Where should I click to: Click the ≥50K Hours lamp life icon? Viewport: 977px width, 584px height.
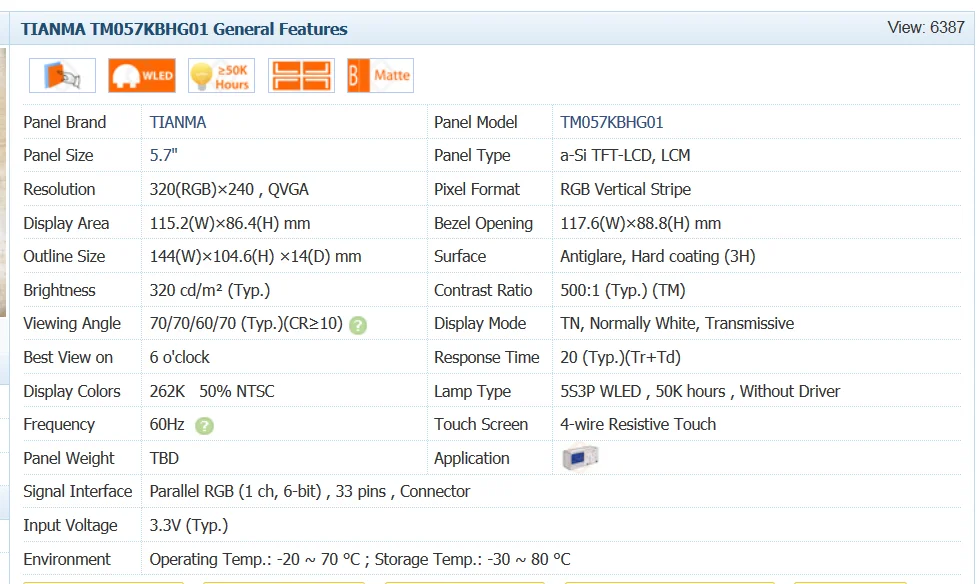click(x=222, y=75)
